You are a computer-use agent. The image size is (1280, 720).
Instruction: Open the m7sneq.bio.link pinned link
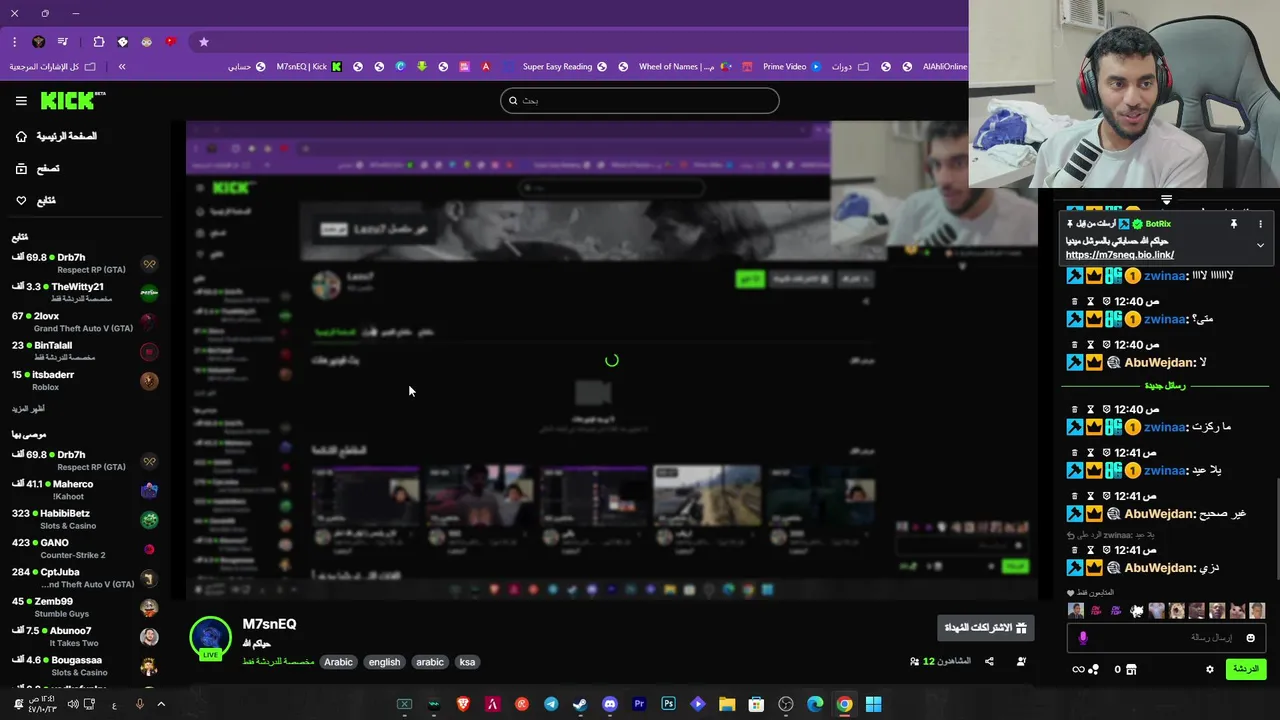(x=1119, y=255)
